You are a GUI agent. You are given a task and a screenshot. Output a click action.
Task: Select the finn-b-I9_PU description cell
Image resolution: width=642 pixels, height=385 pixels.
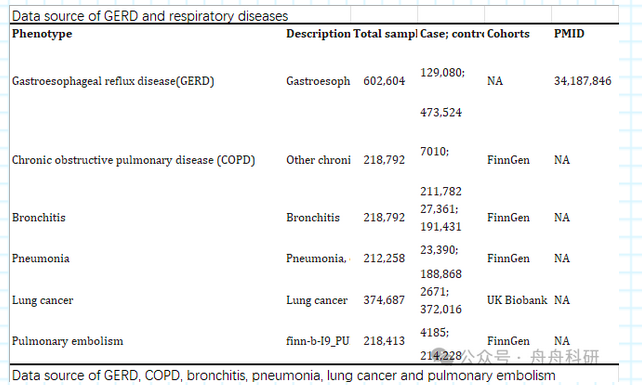(x=318, y=341)
